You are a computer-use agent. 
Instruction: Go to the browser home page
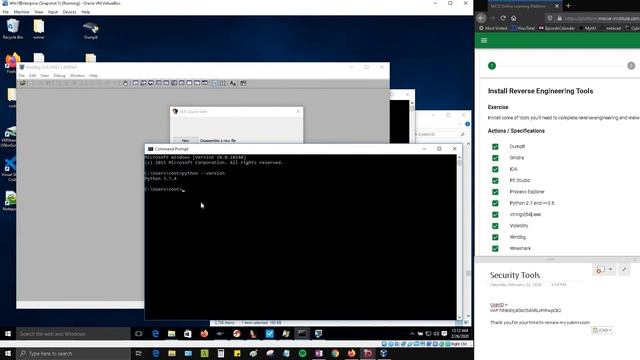(x=513, y=18)
